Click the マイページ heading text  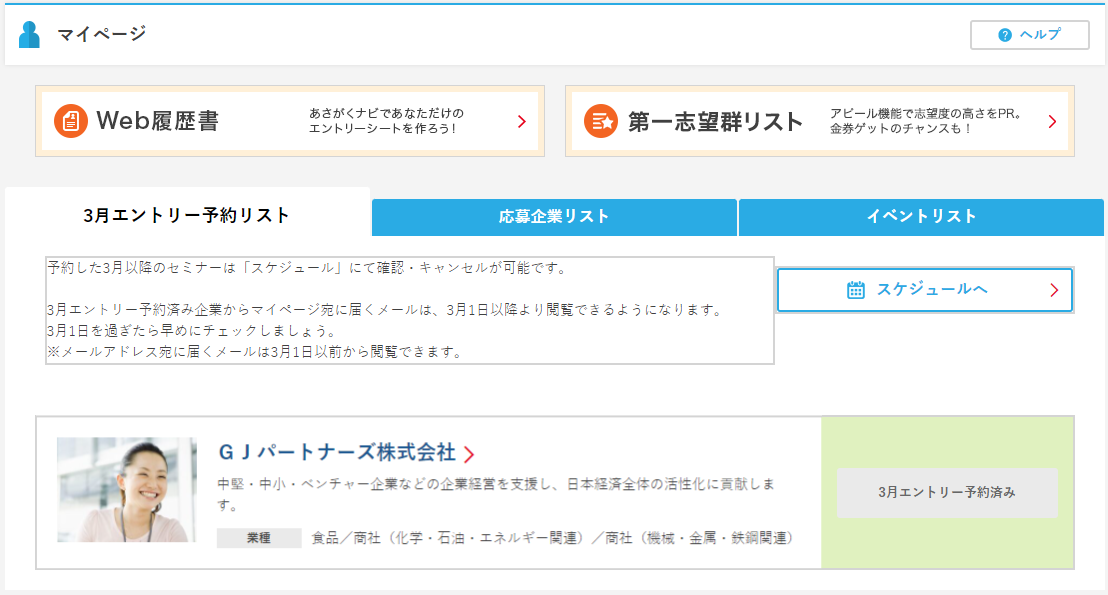click(x=101, y=34)
